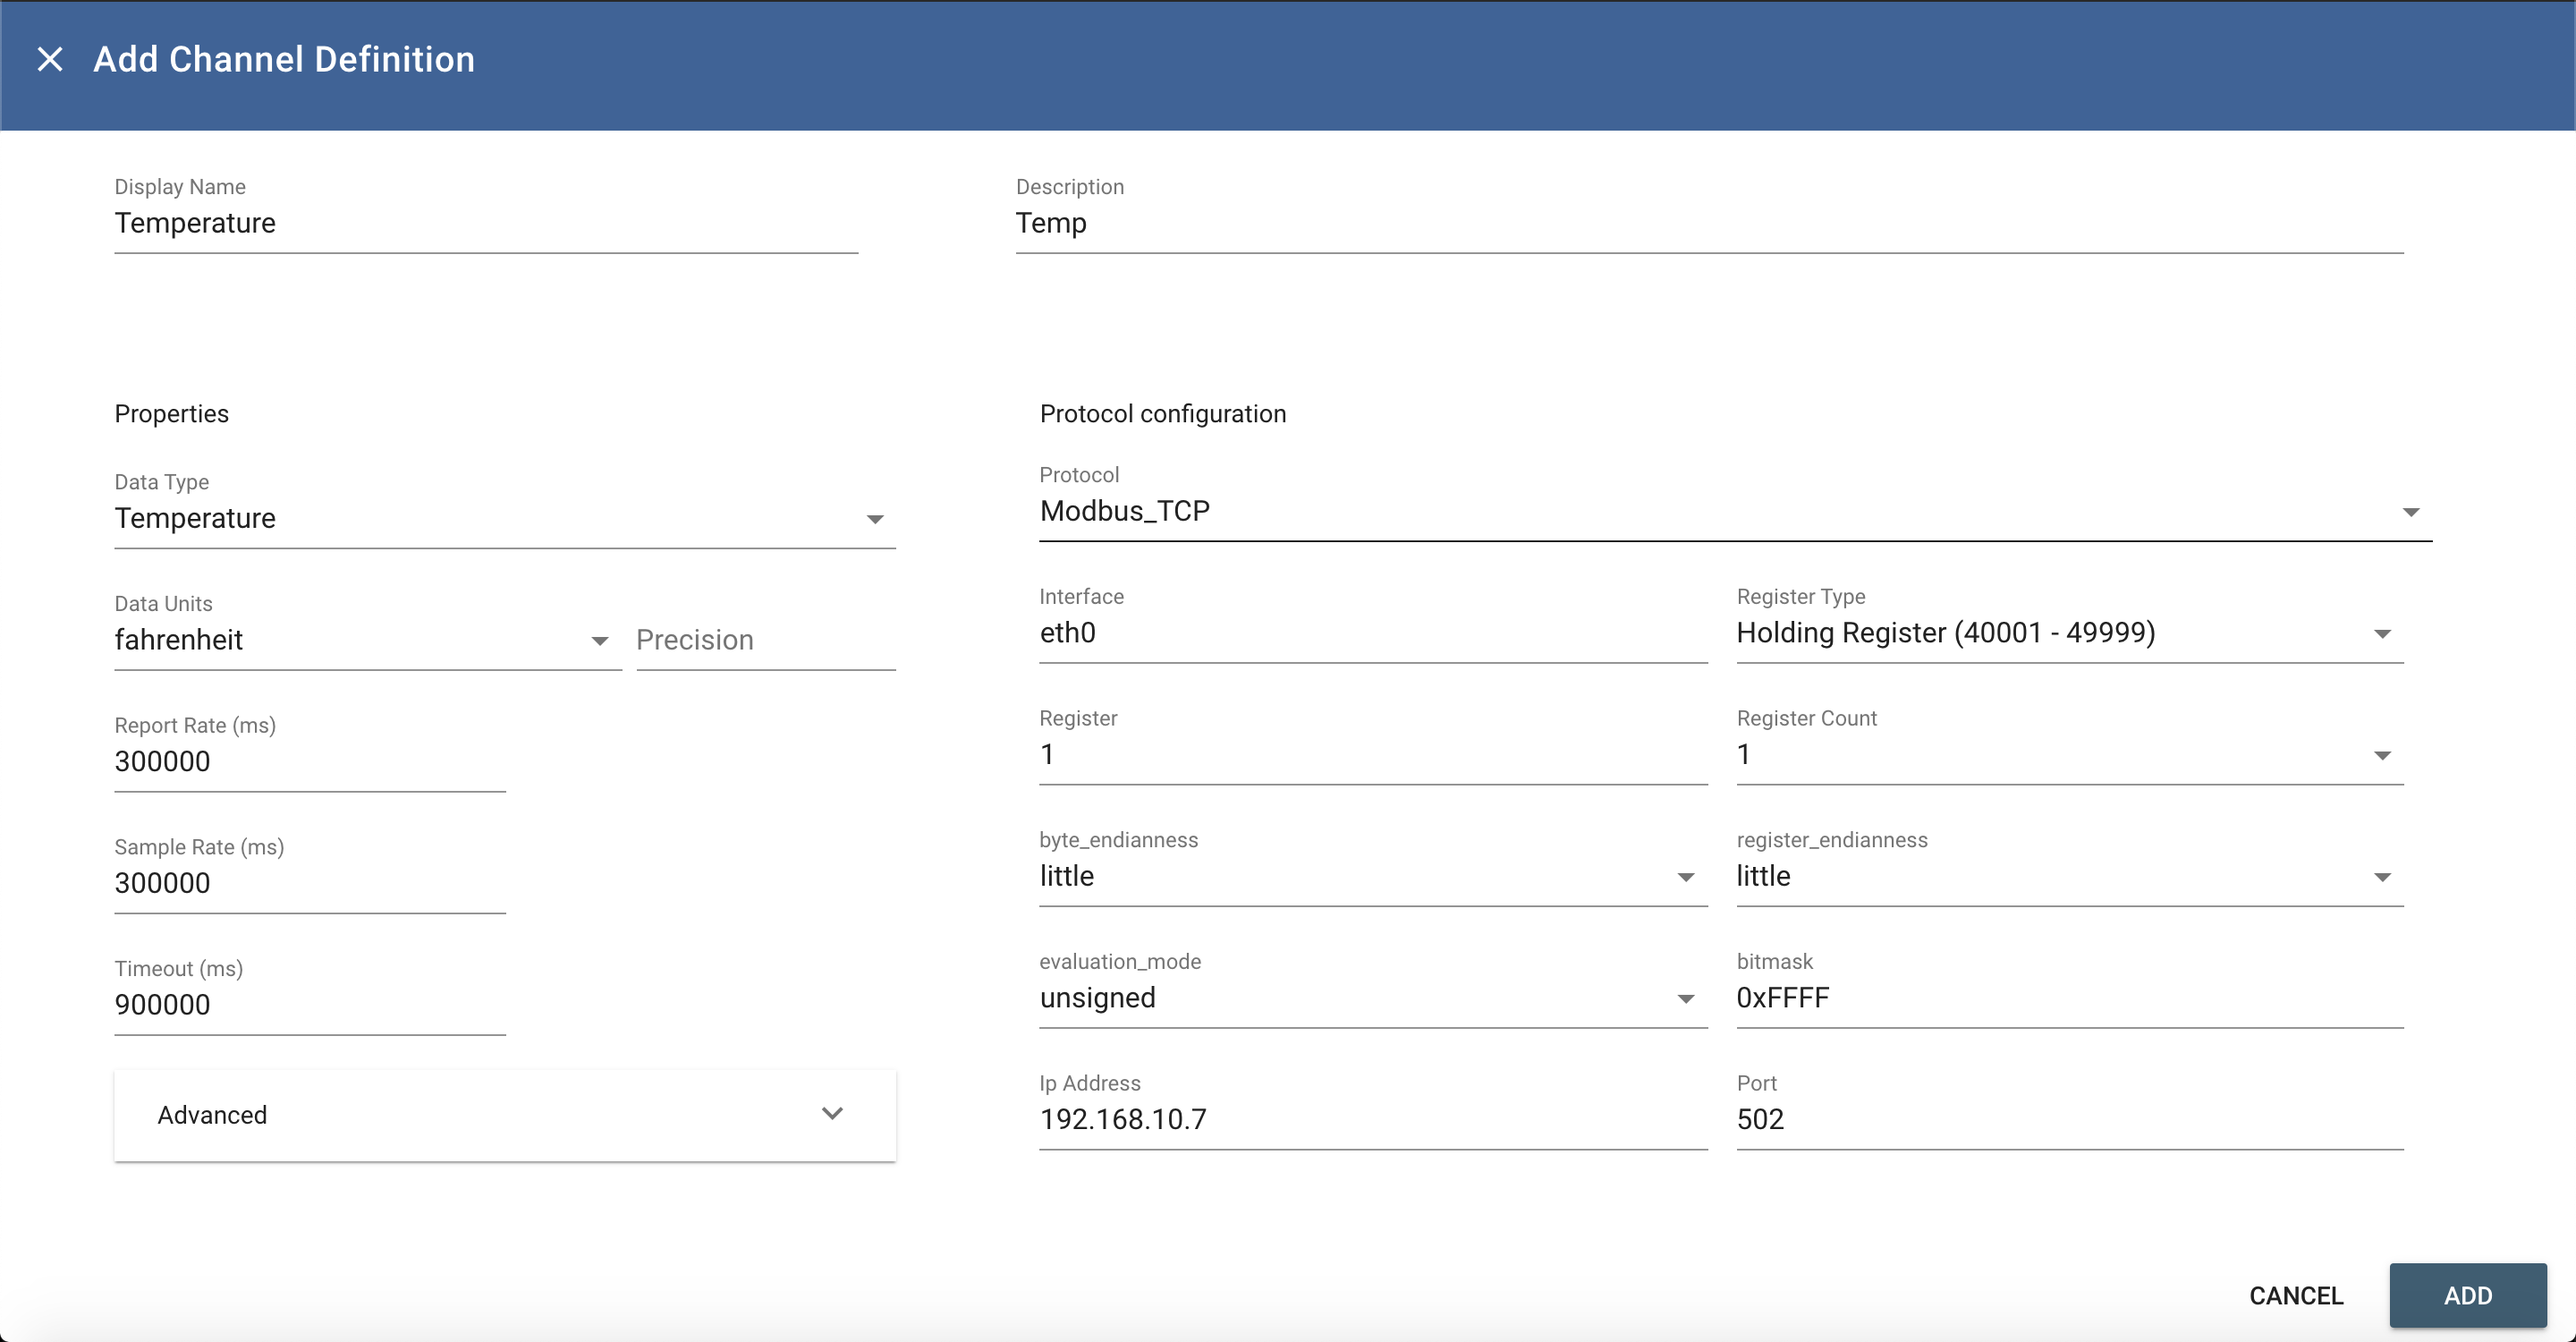
Task: Click the Protocol configuration heading
Action: coord(1163,414)
